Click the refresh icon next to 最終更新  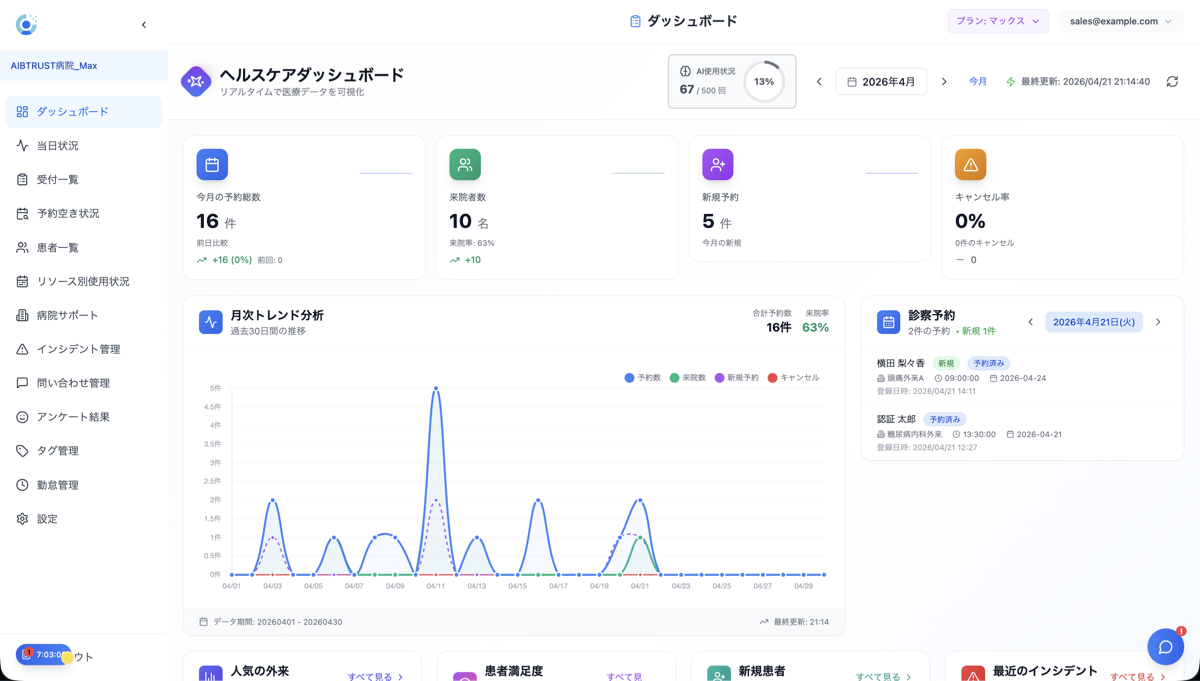(x=1171, y=82)
